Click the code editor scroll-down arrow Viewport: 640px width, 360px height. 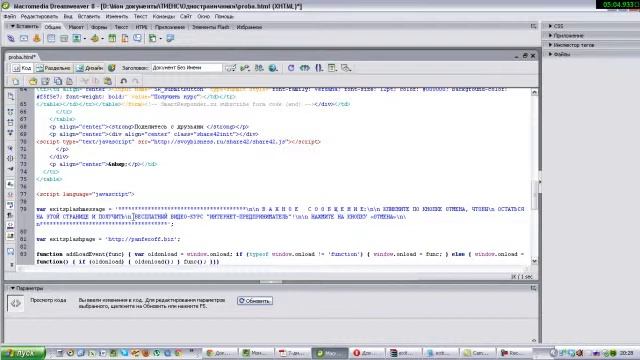pyautogui.click(x=534, y=260)
